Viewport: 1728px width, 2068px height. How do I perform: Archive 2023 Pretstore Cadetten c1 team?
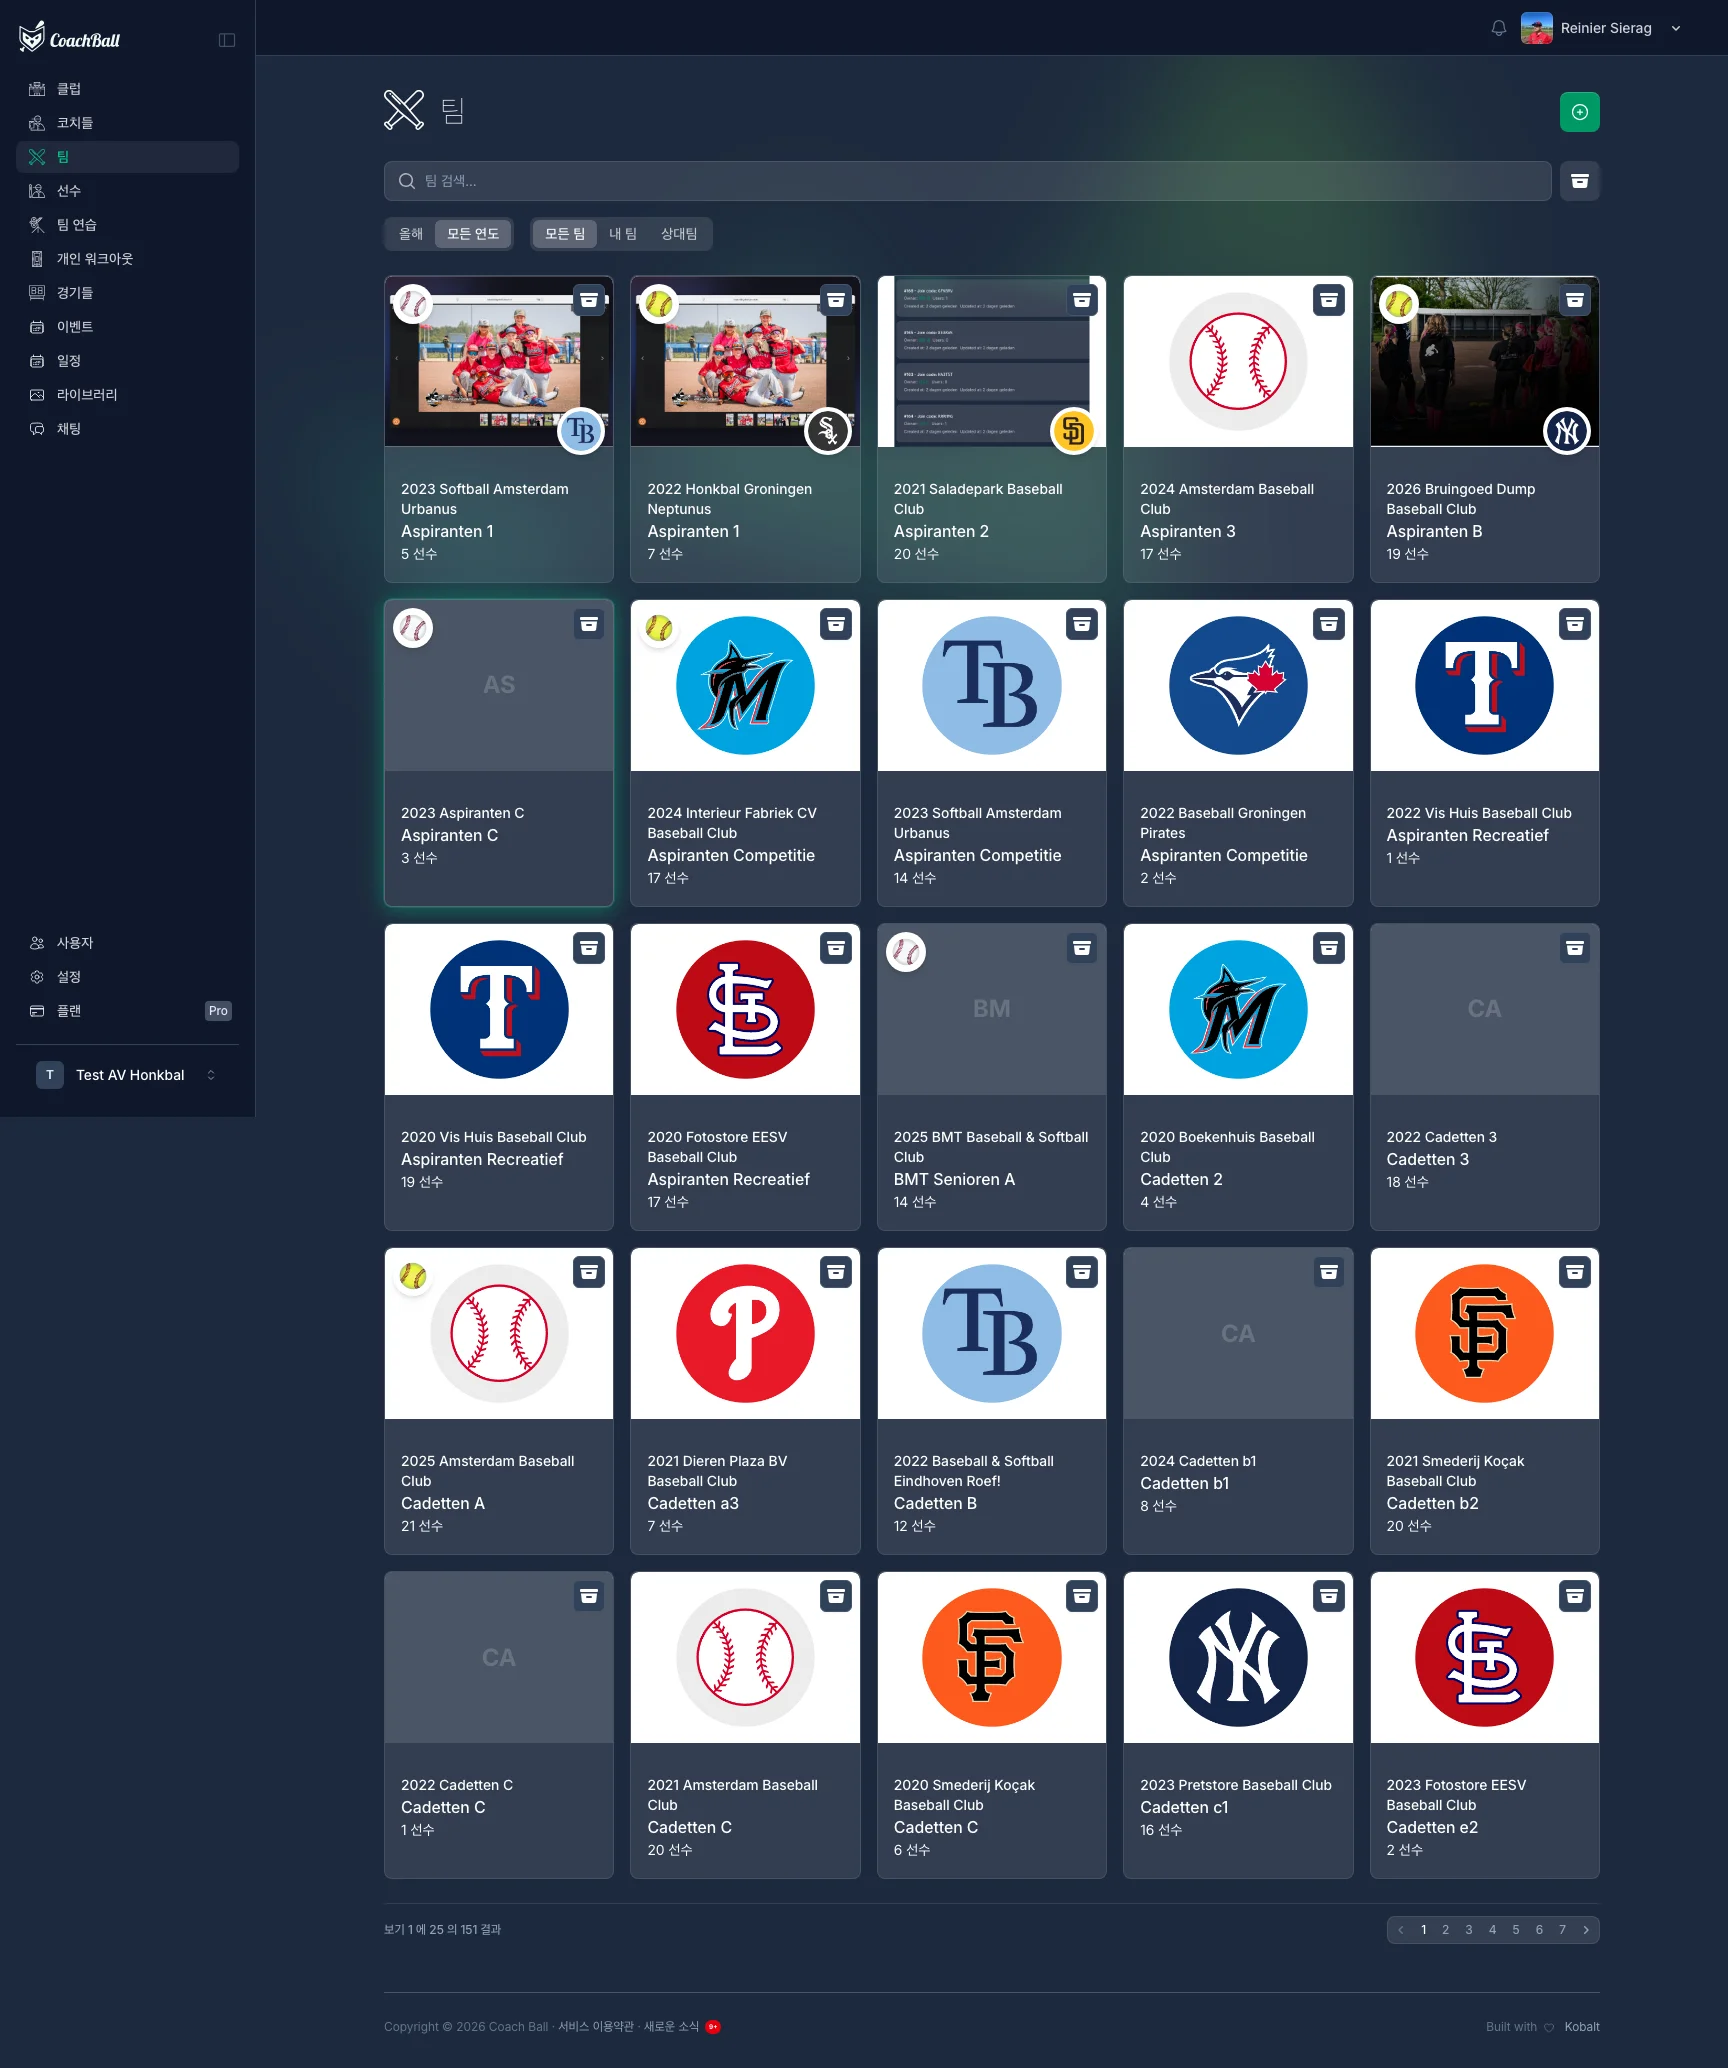point(1329,1596)
